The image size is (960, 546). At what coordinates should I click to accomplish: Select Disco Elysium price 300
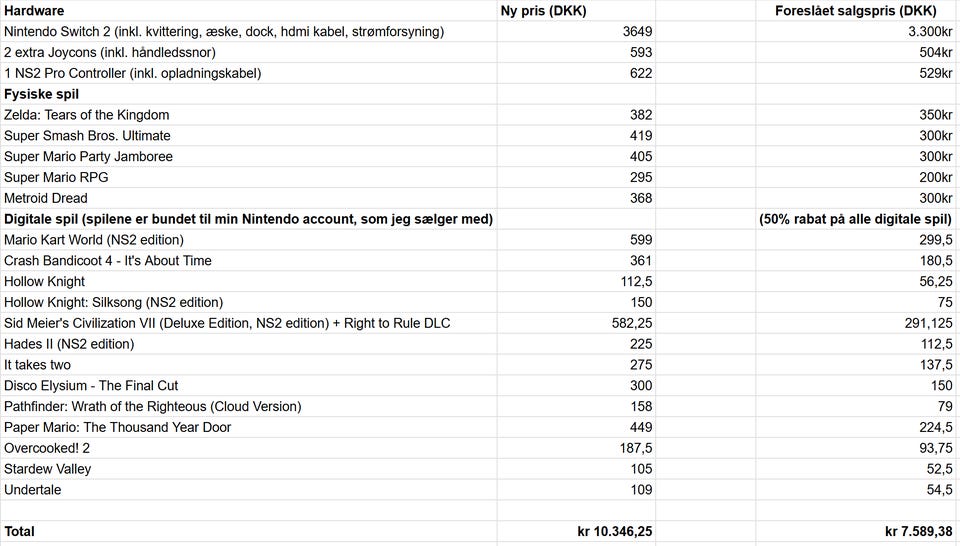pos(576,385)
